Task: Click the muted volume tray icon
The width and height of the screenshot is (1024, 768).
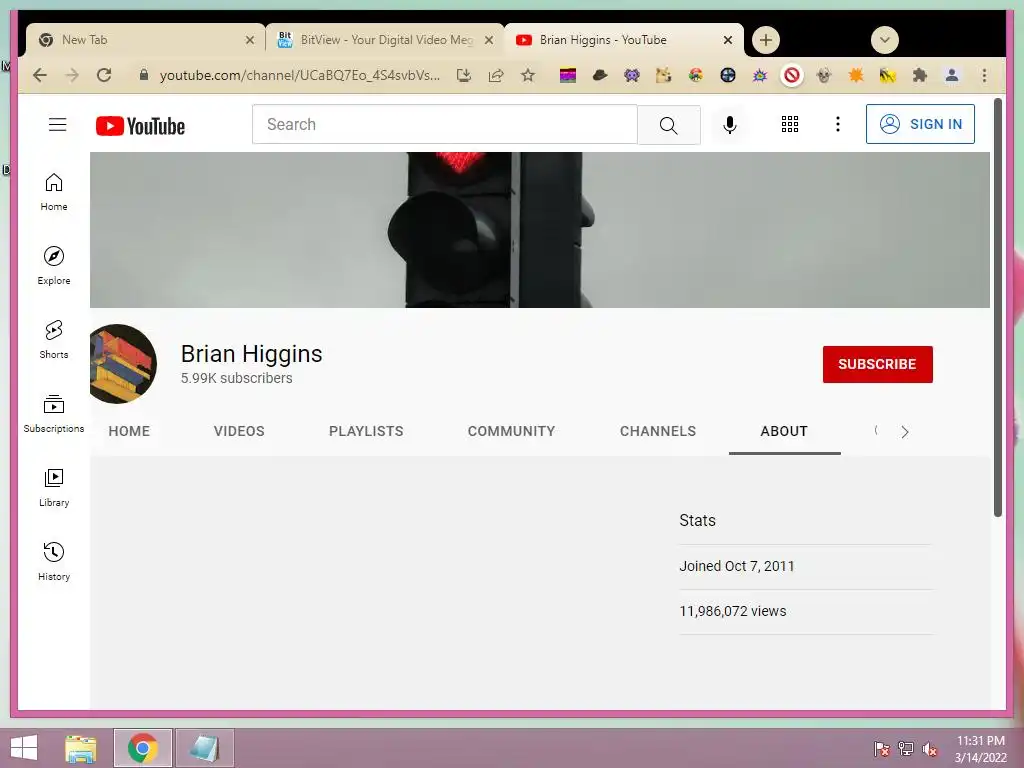Action: (x=929, y=749)
